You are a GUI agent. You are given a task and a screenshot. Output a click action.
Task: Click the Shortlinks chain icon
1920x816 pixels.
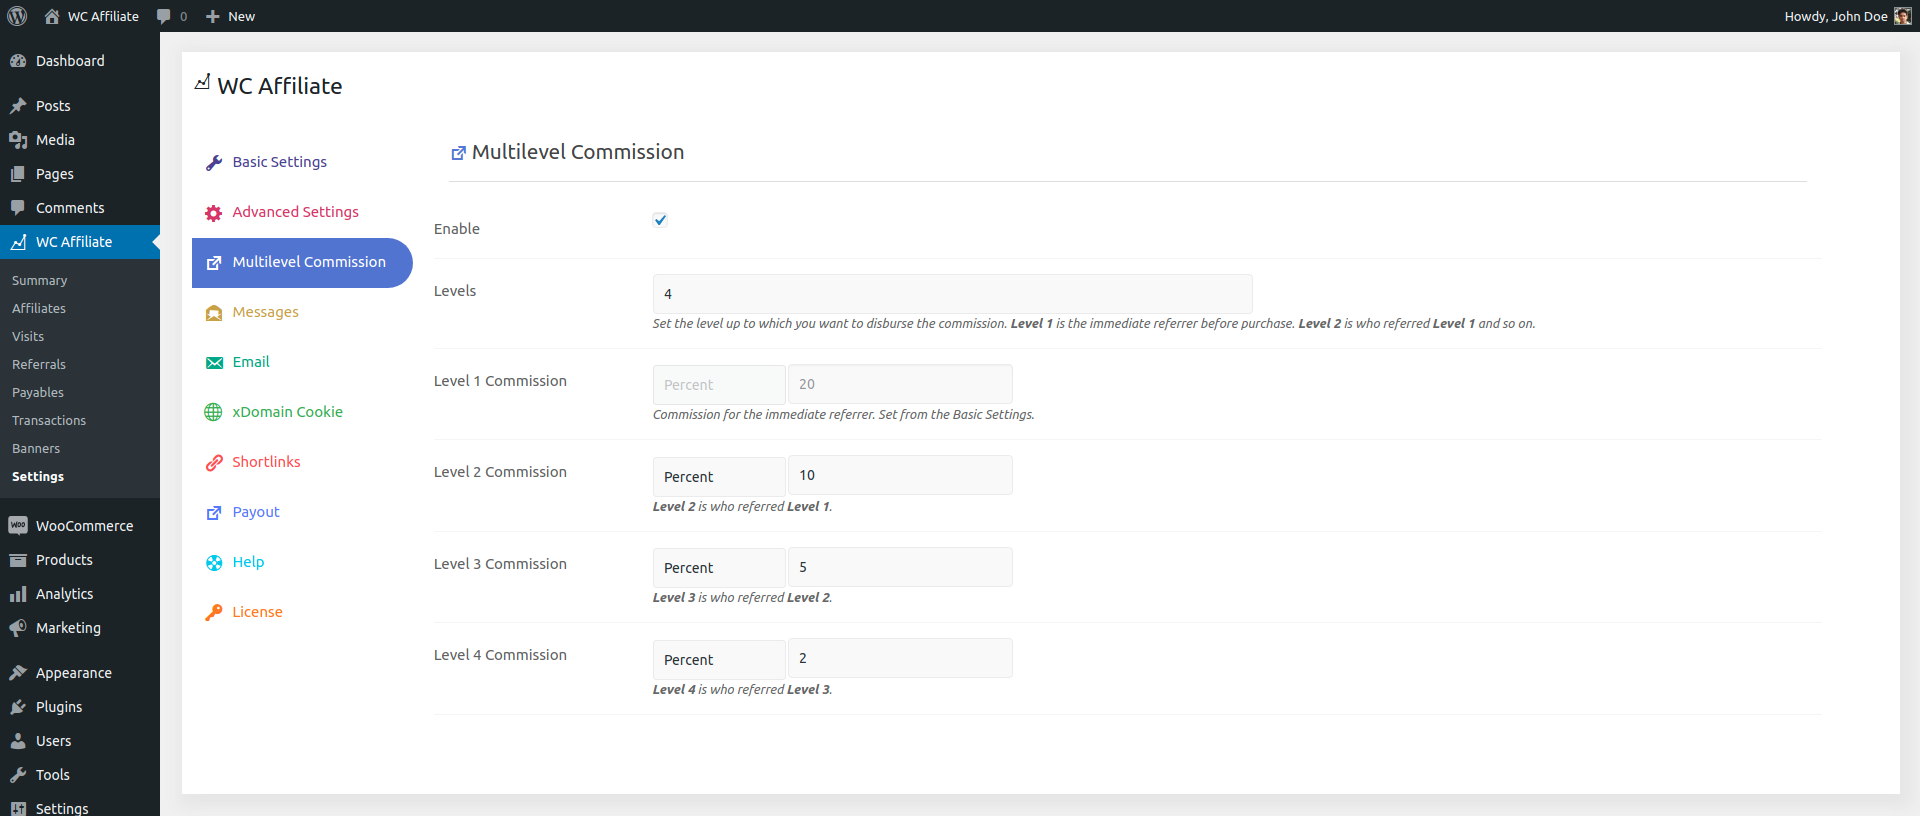214,463
